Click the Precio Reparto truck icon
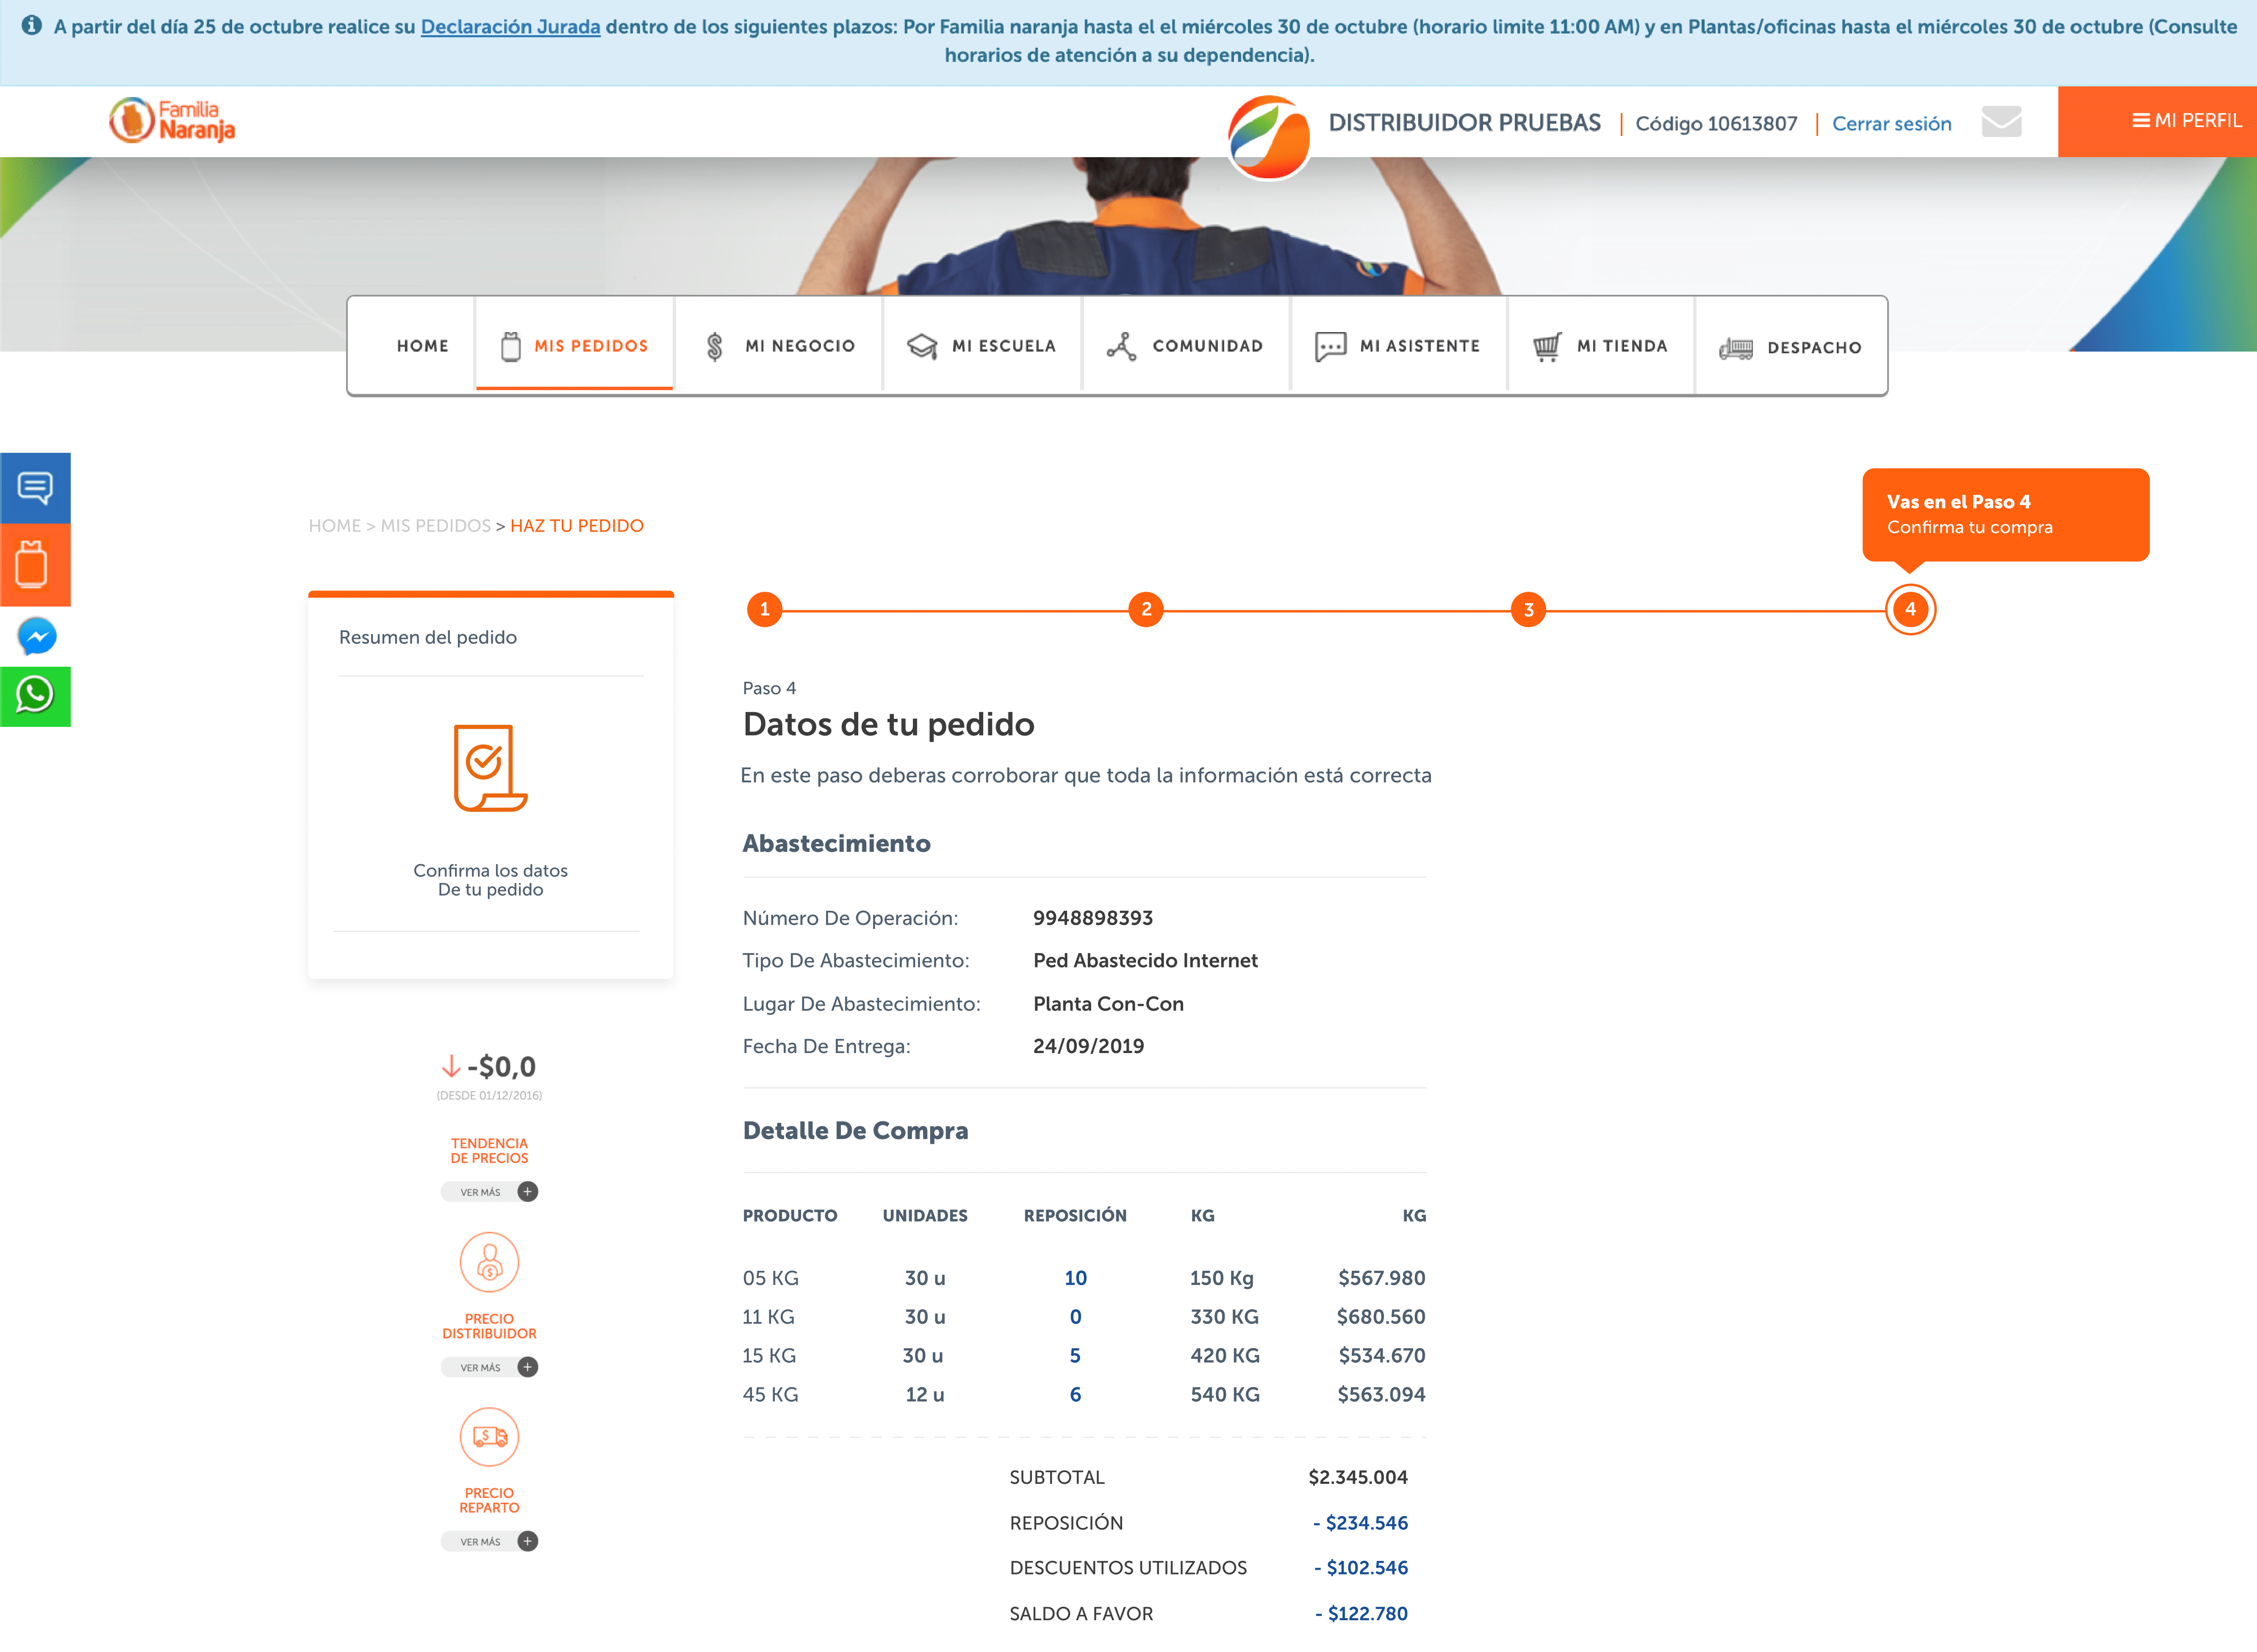Viewport: 2257px width, 1652px height. point(489,1437)
